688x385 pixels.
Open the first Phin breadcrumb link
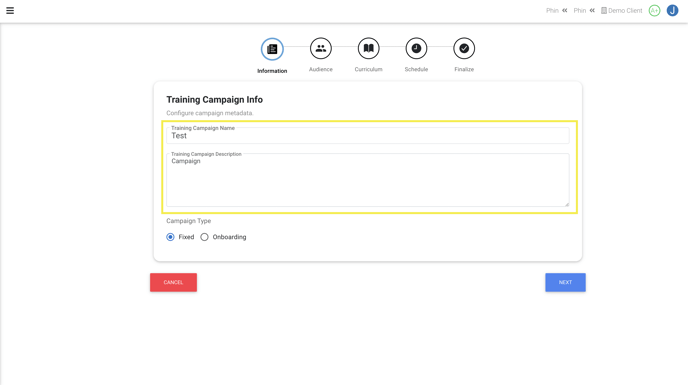(552, 11)
